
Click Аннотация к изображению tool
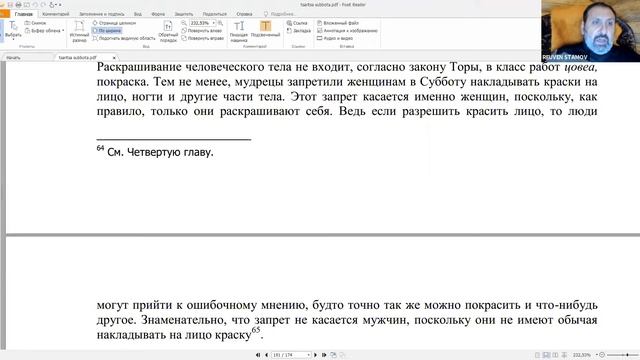pyautogui.click(x=347, y=31)
